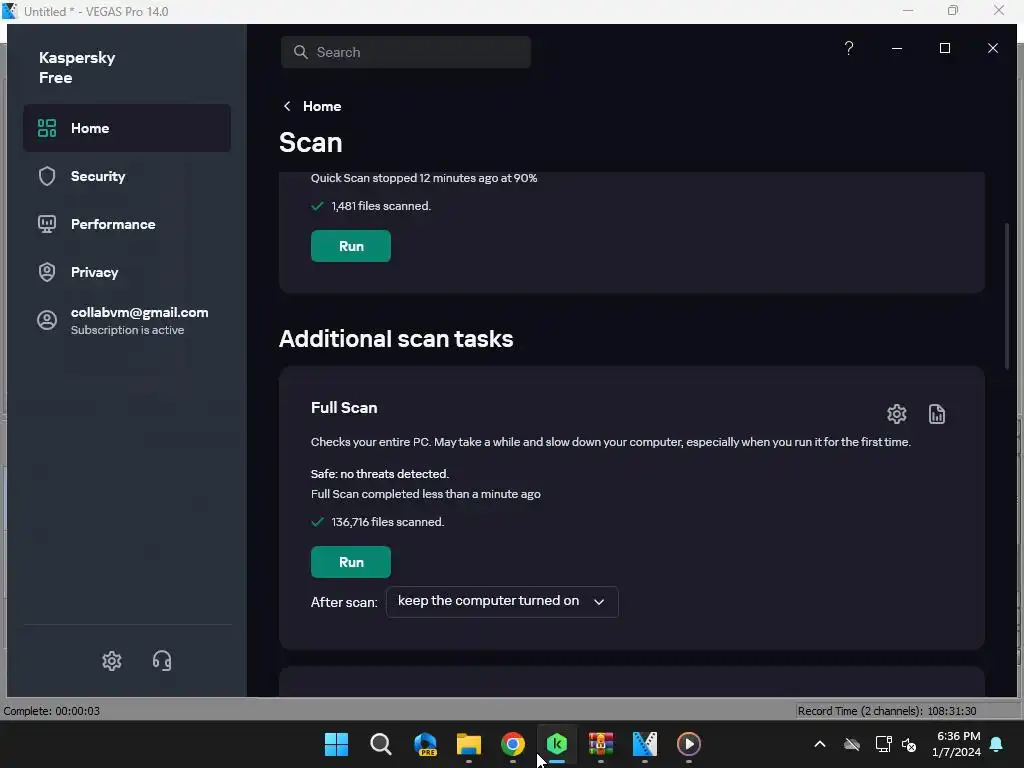Click VEGAS 'Complete: 00:00:03' status text
This screenshot has width=1024, height=768.
point(52,711)
